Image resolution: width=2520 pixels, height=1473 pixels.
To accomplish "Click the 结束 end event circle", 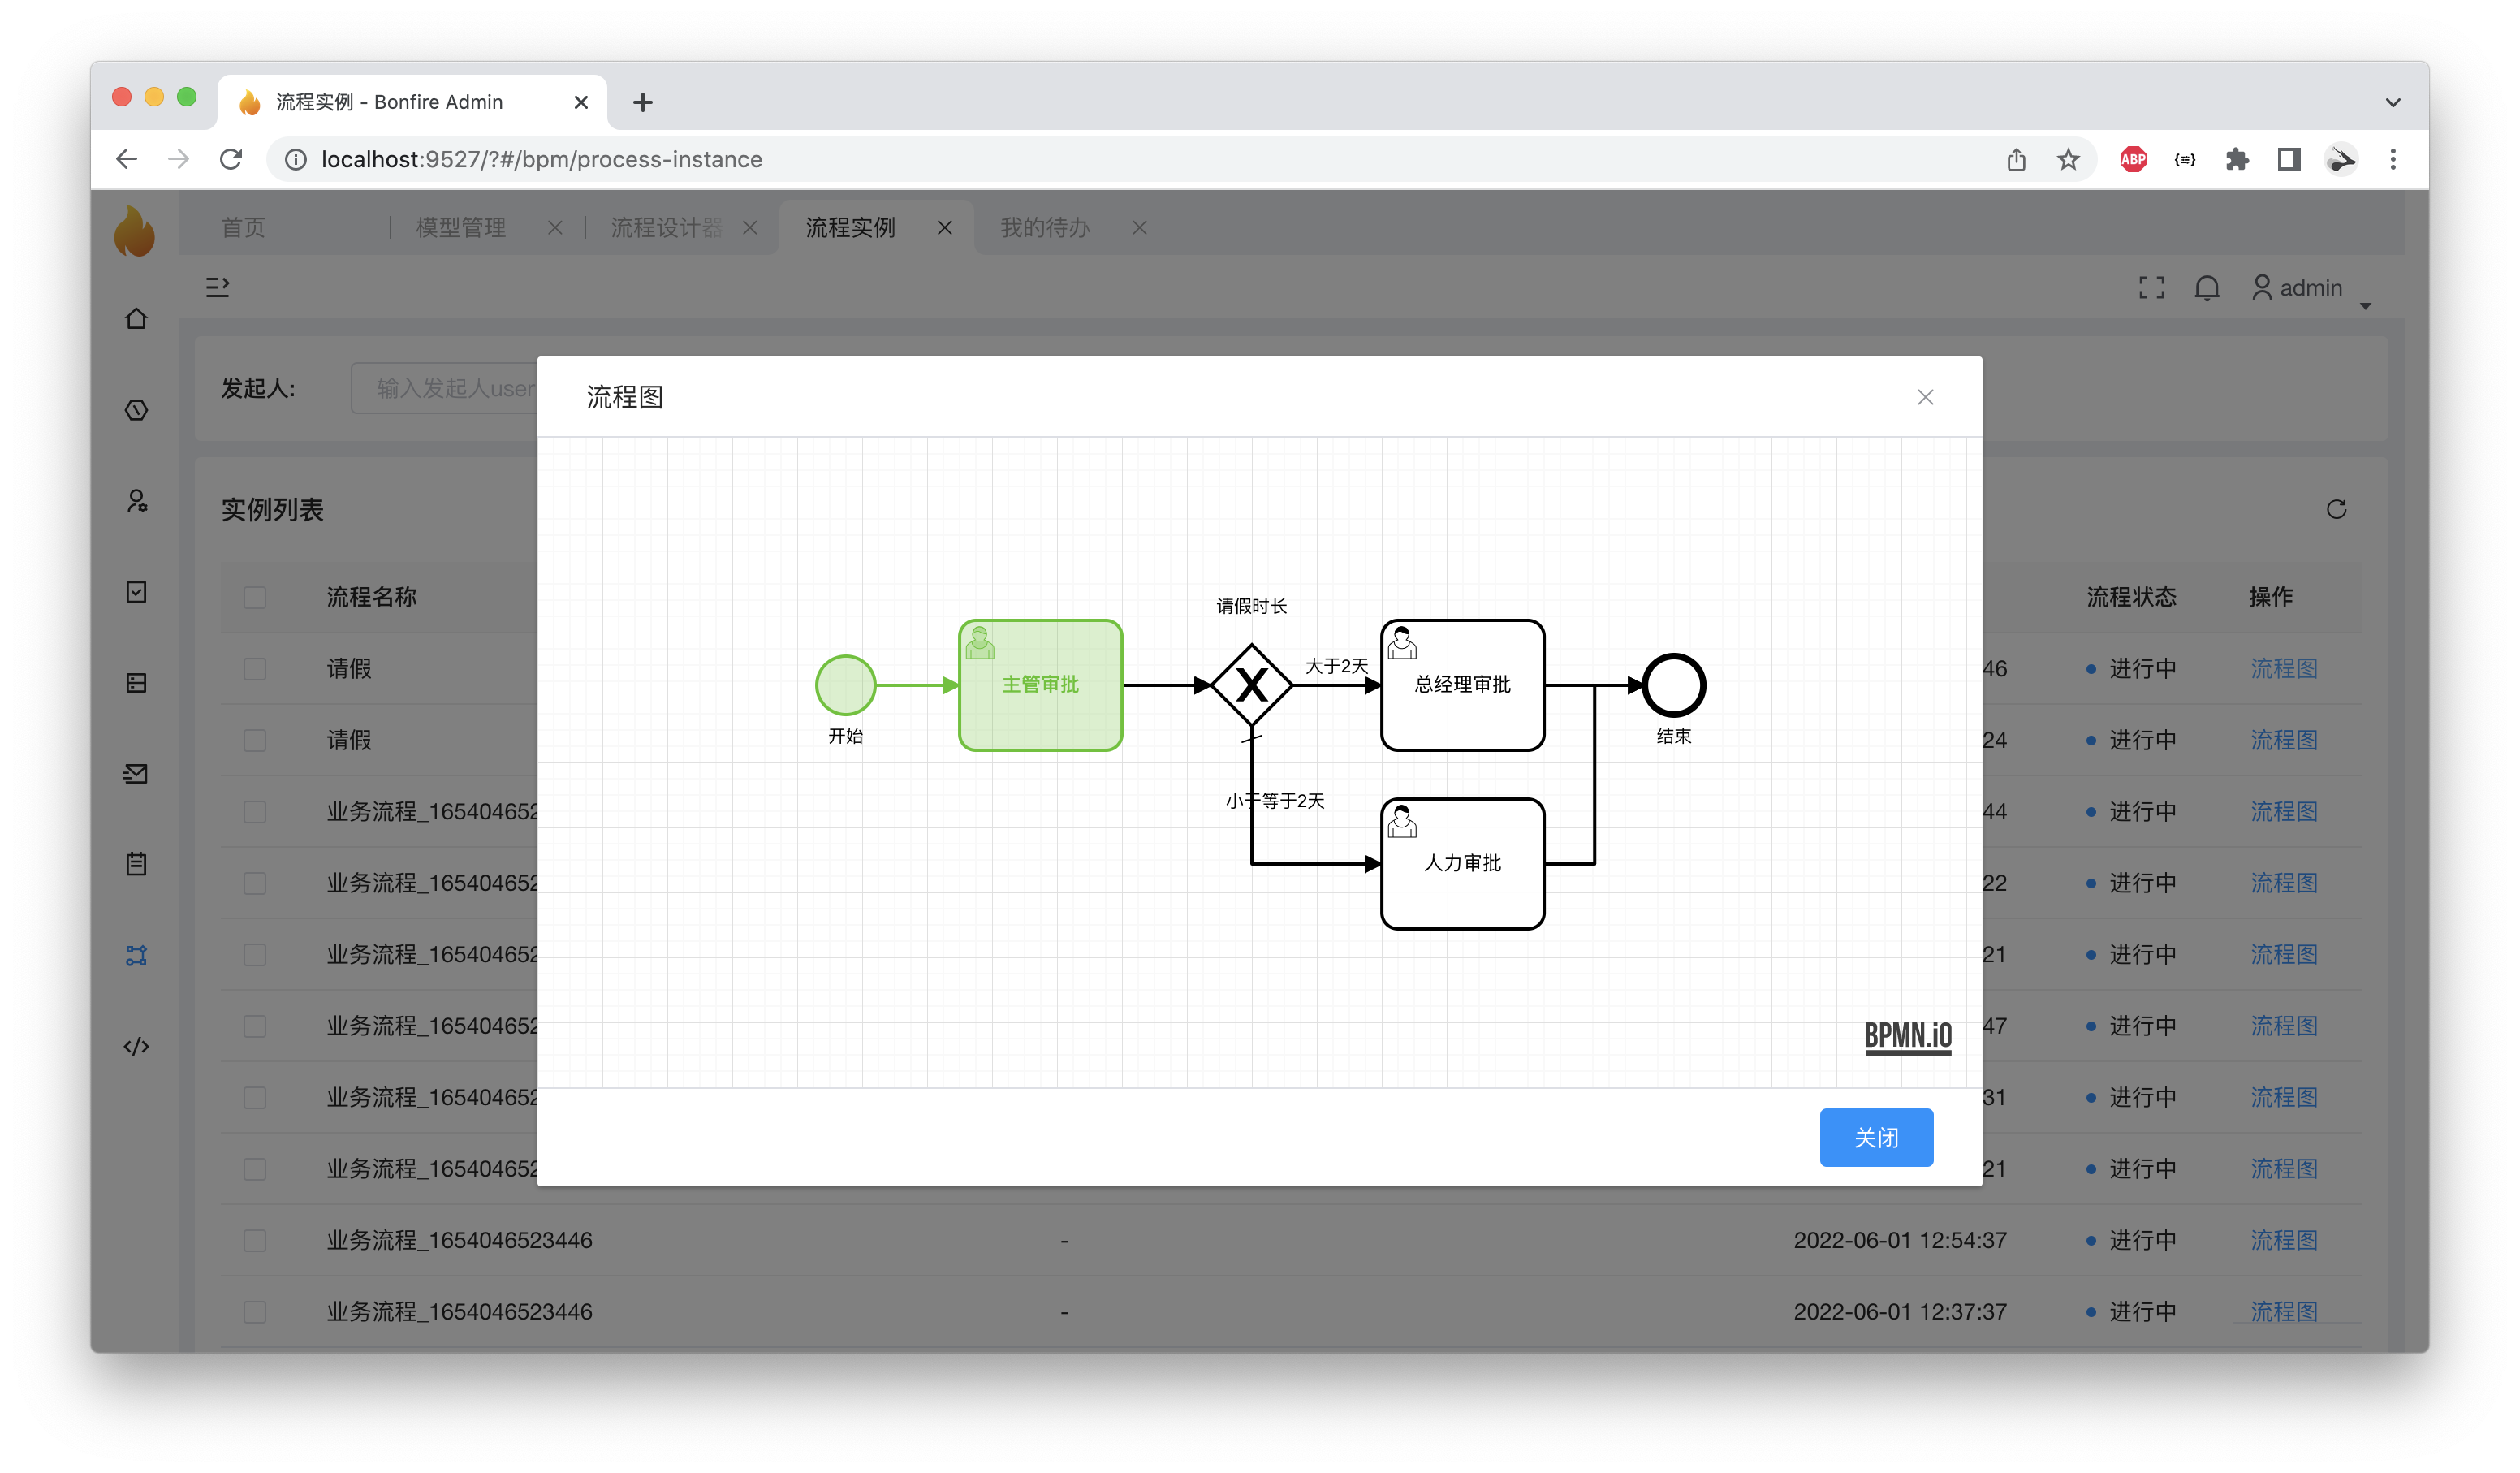I will 1673,685.
